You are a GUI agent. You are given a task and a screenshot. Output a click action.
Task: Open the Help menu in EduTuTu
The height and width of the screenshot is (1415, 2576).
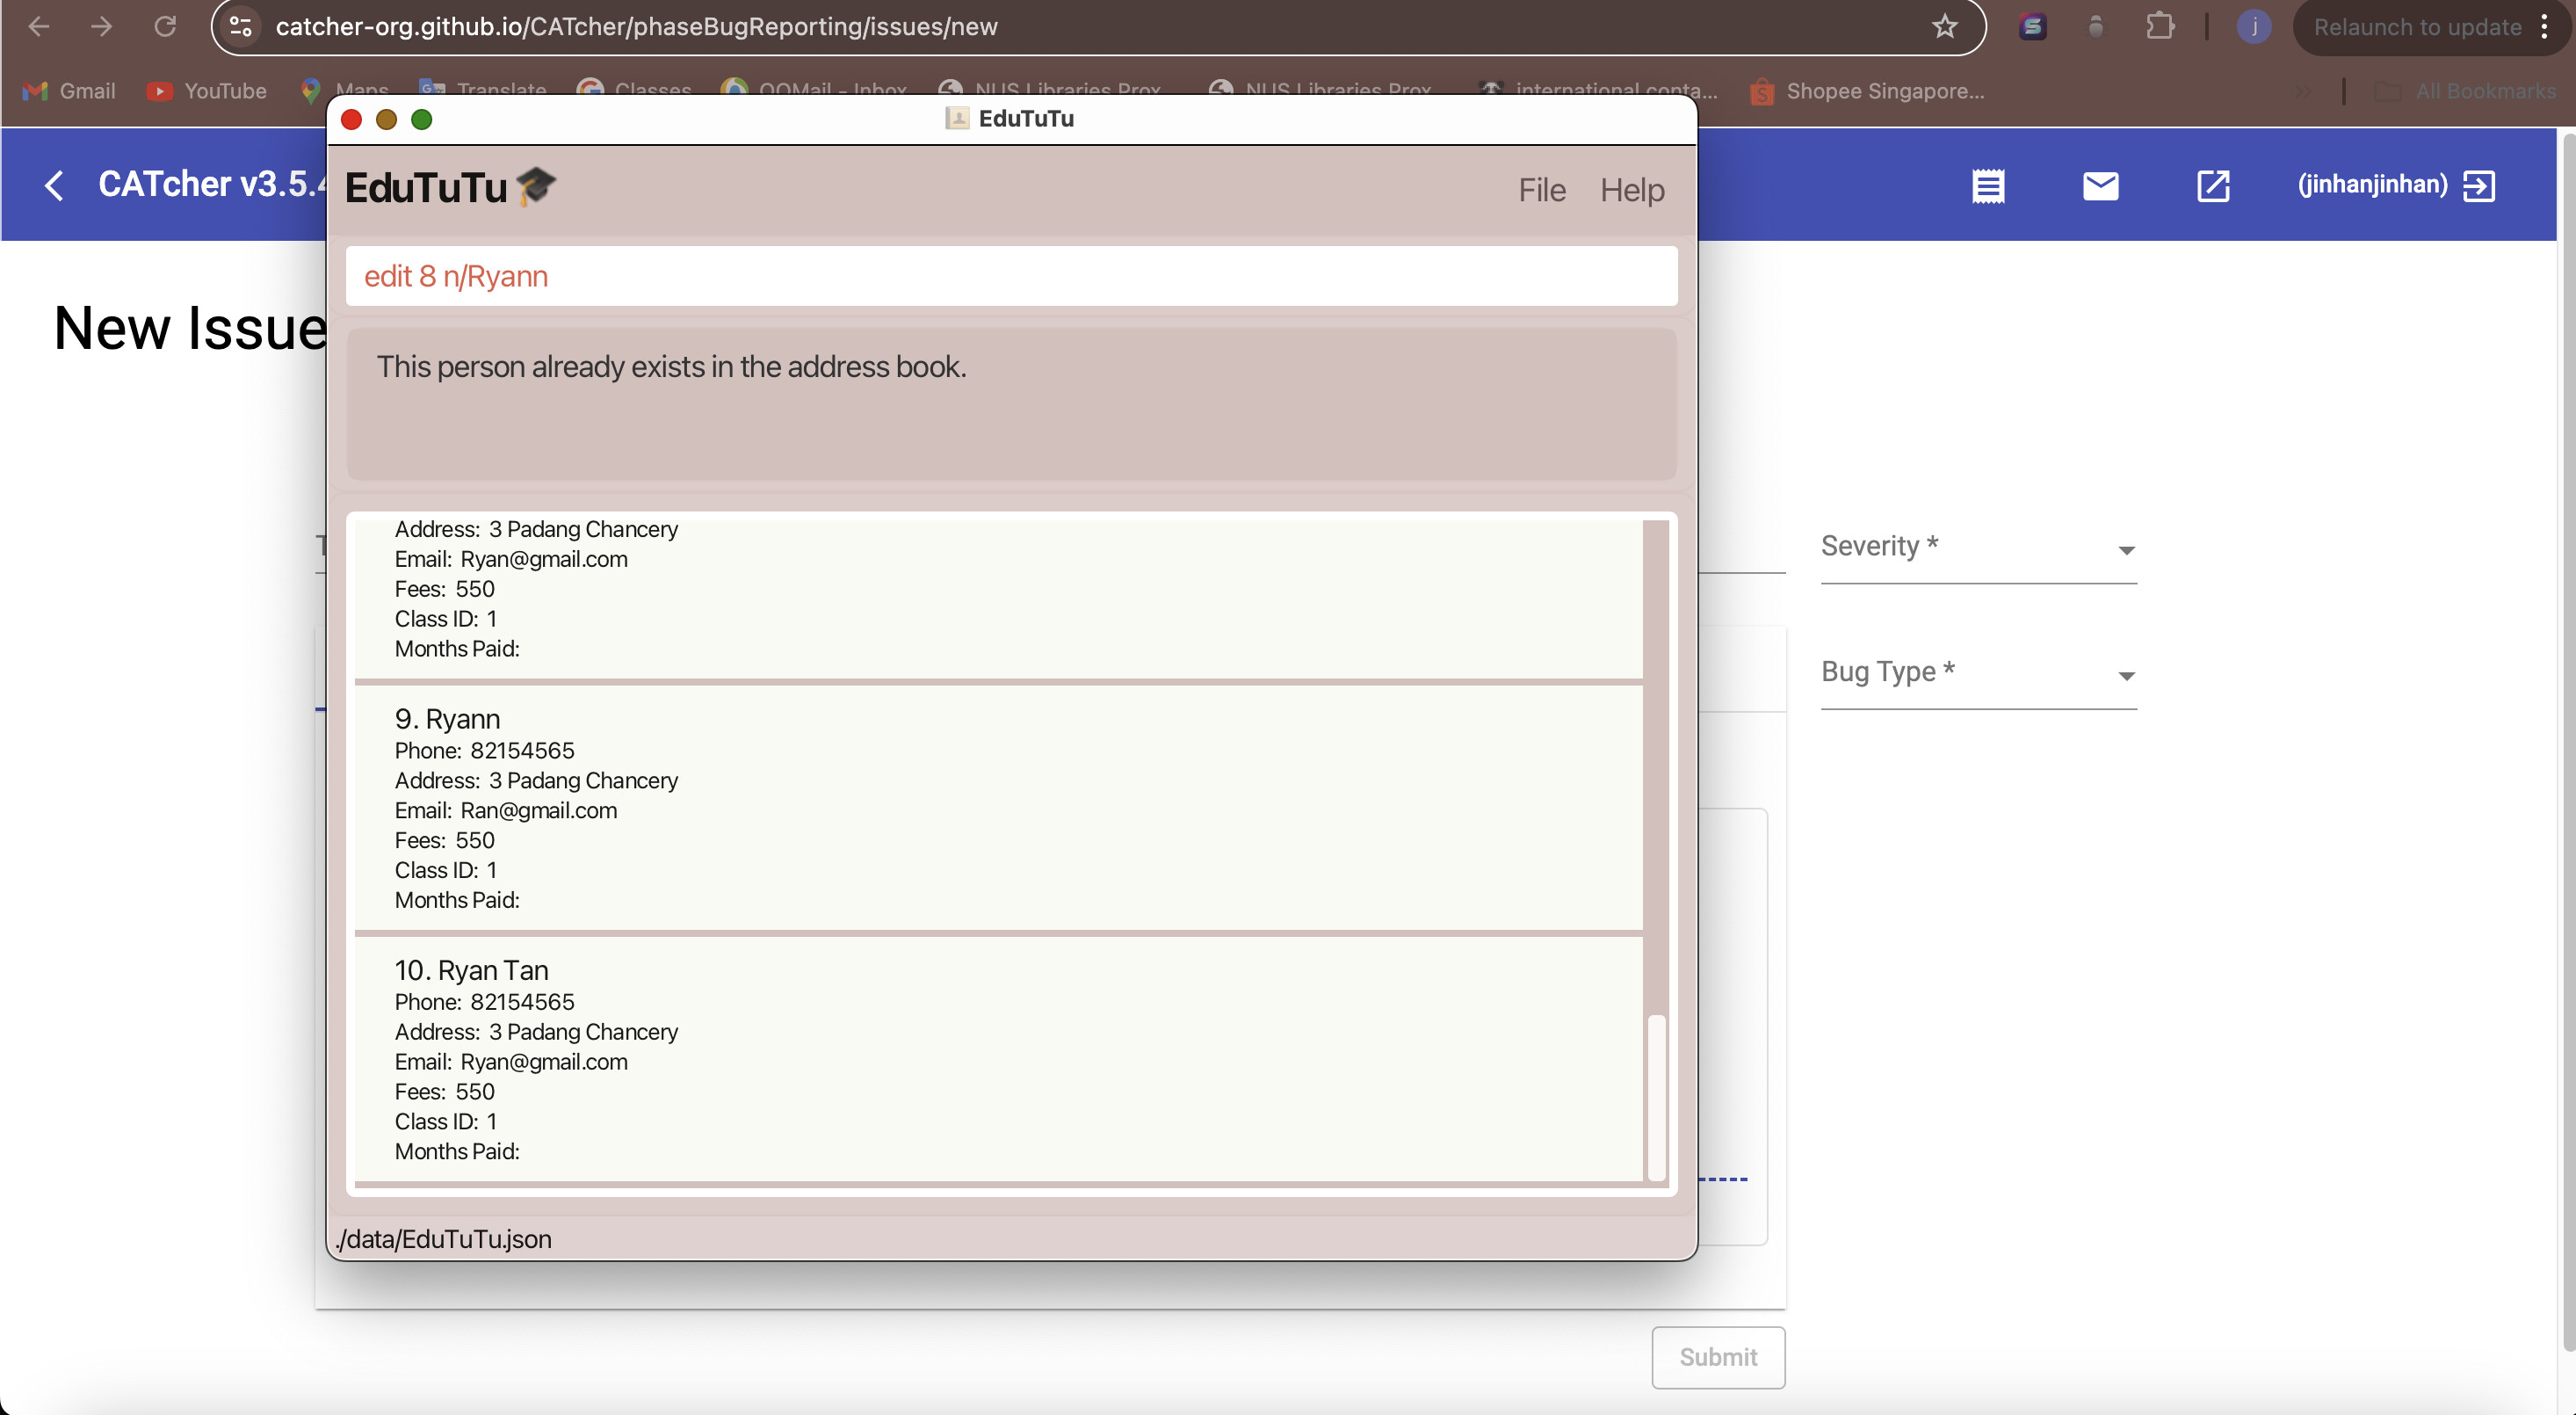click(1632, 188)
